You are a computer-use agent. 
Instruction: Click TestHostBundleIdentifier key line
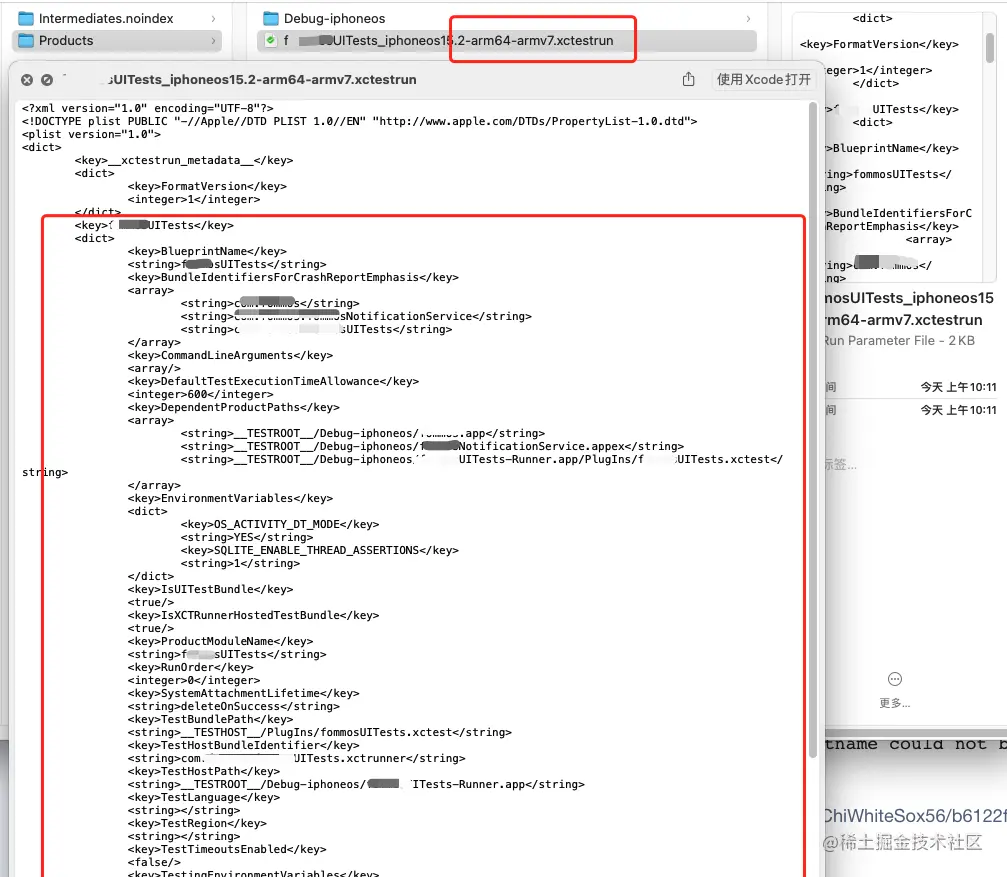pyautogui.click(x=243, y=745)
